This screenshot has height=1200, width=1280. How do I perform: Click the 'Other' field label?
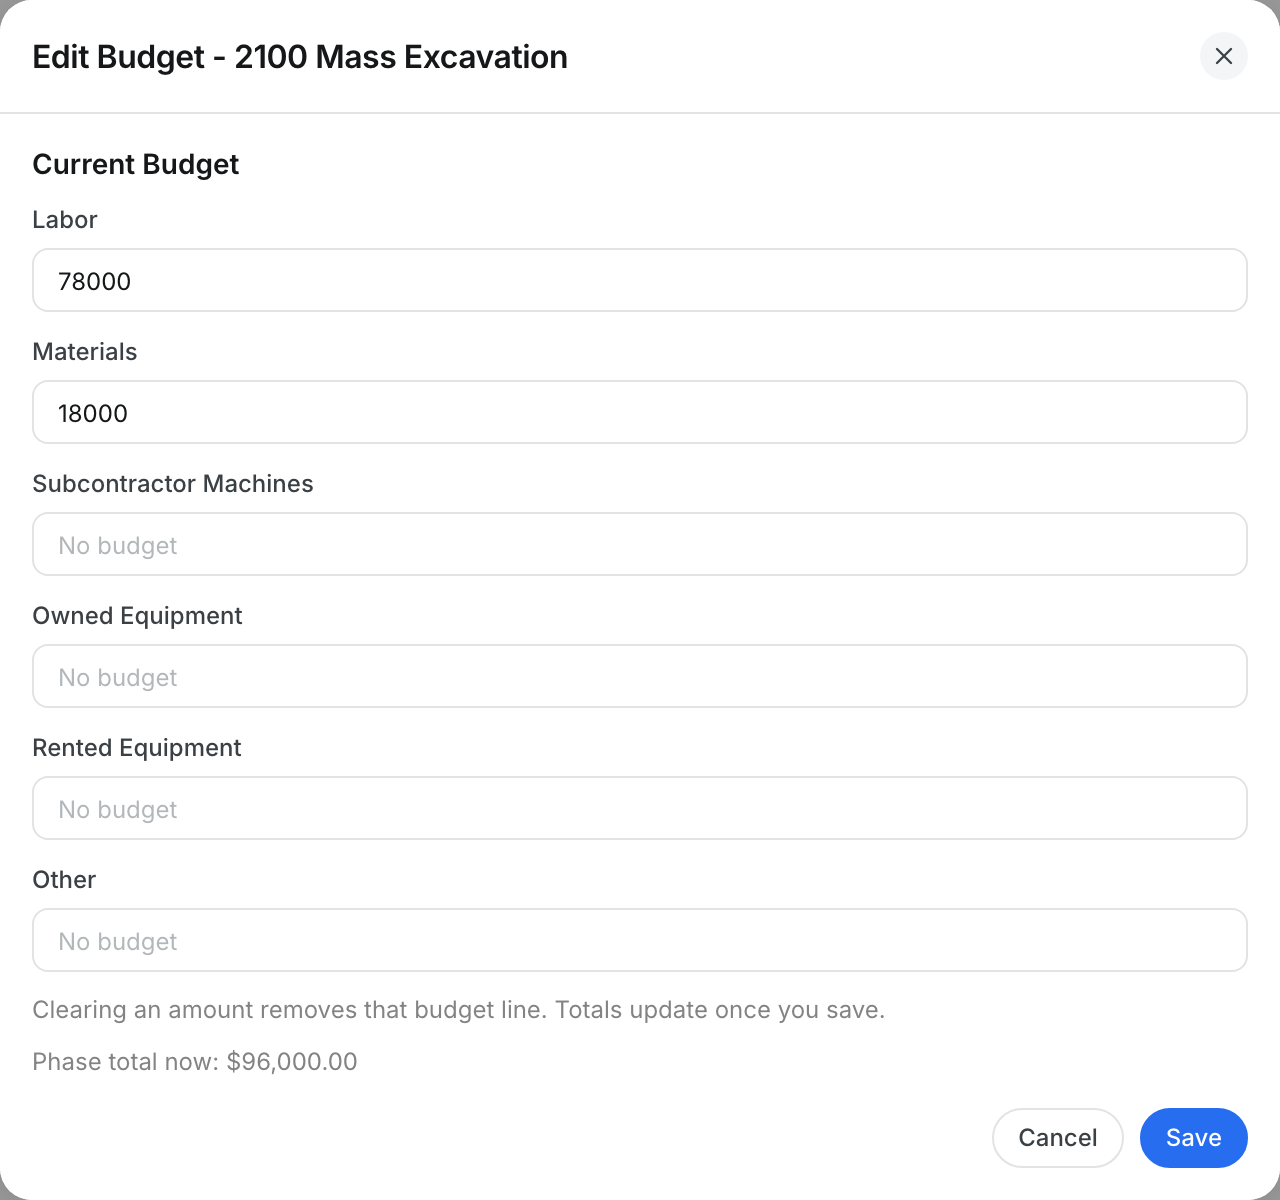pyautogui.click(x=64, y=880)
